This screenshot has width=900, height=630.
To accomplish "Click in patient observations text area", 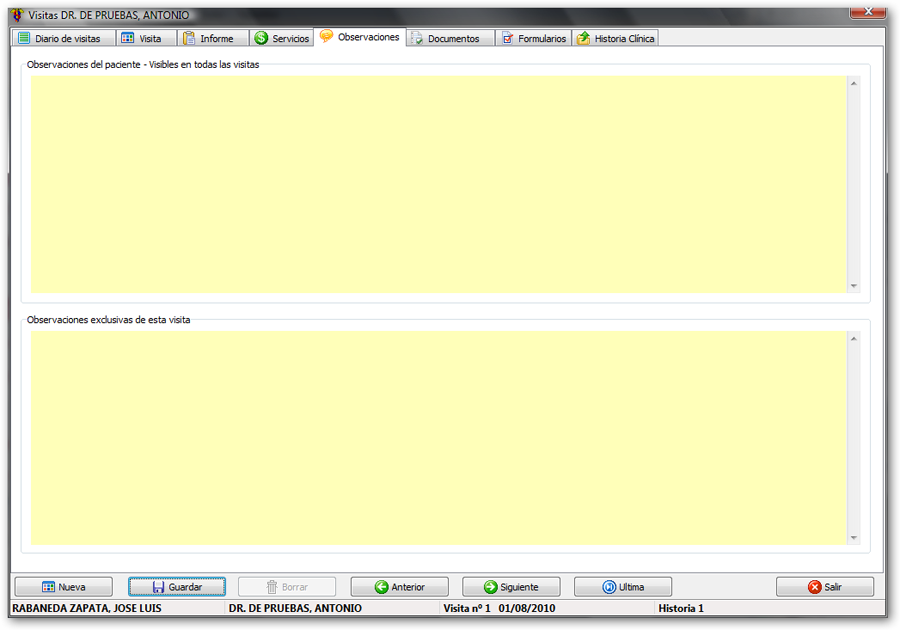I will 438,185.
